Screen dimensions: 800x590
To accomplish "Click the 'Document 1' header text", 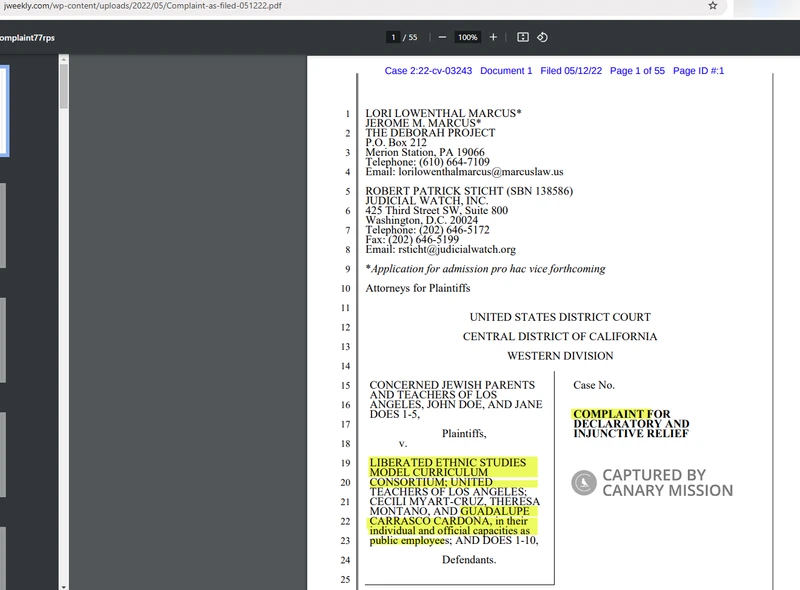I will 506,71.
